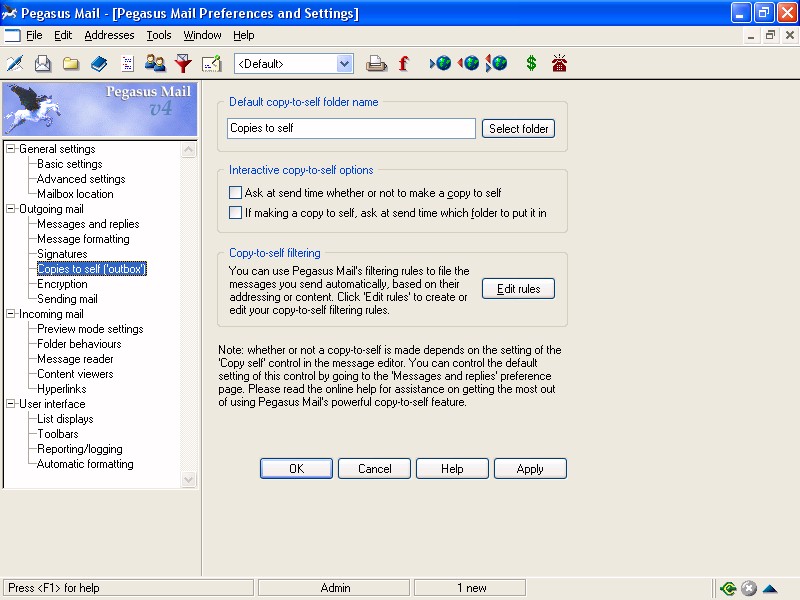Click the grey X circle status icon
800x600 pixels.
748,588
